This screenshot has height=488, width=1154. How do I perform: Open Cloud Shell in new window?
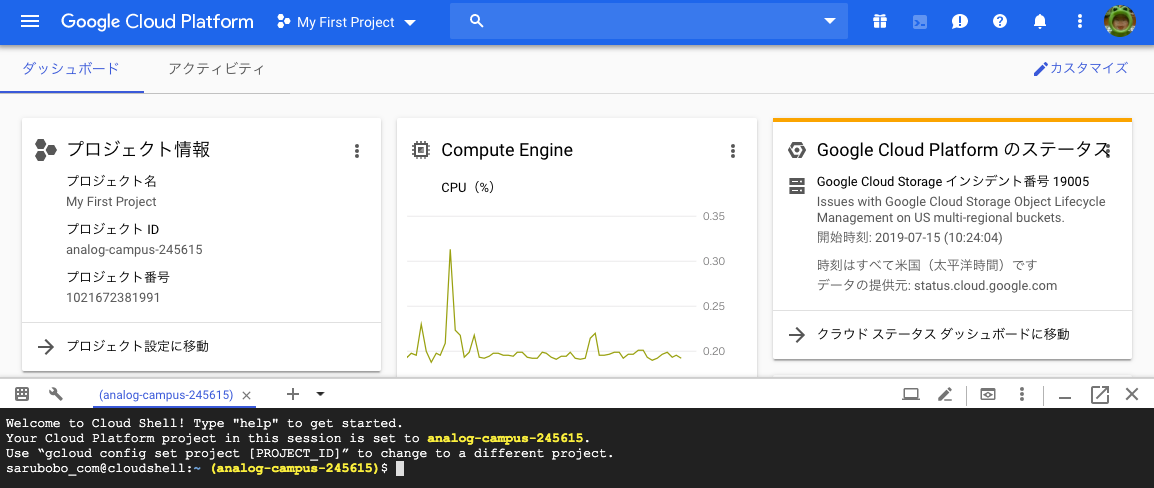tap(1100, 395)
